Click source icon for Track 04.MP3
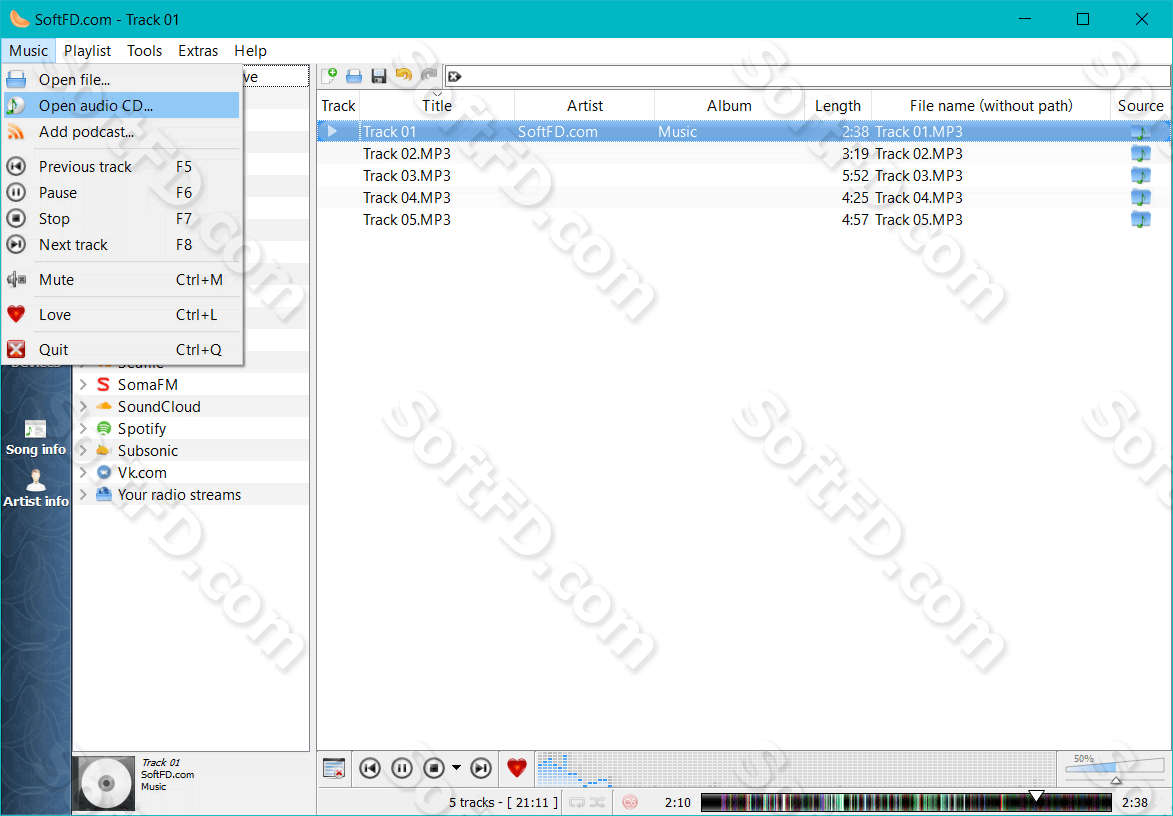Image resolution: width=1173 pixels, height=816 pixels. (1140, 198)
